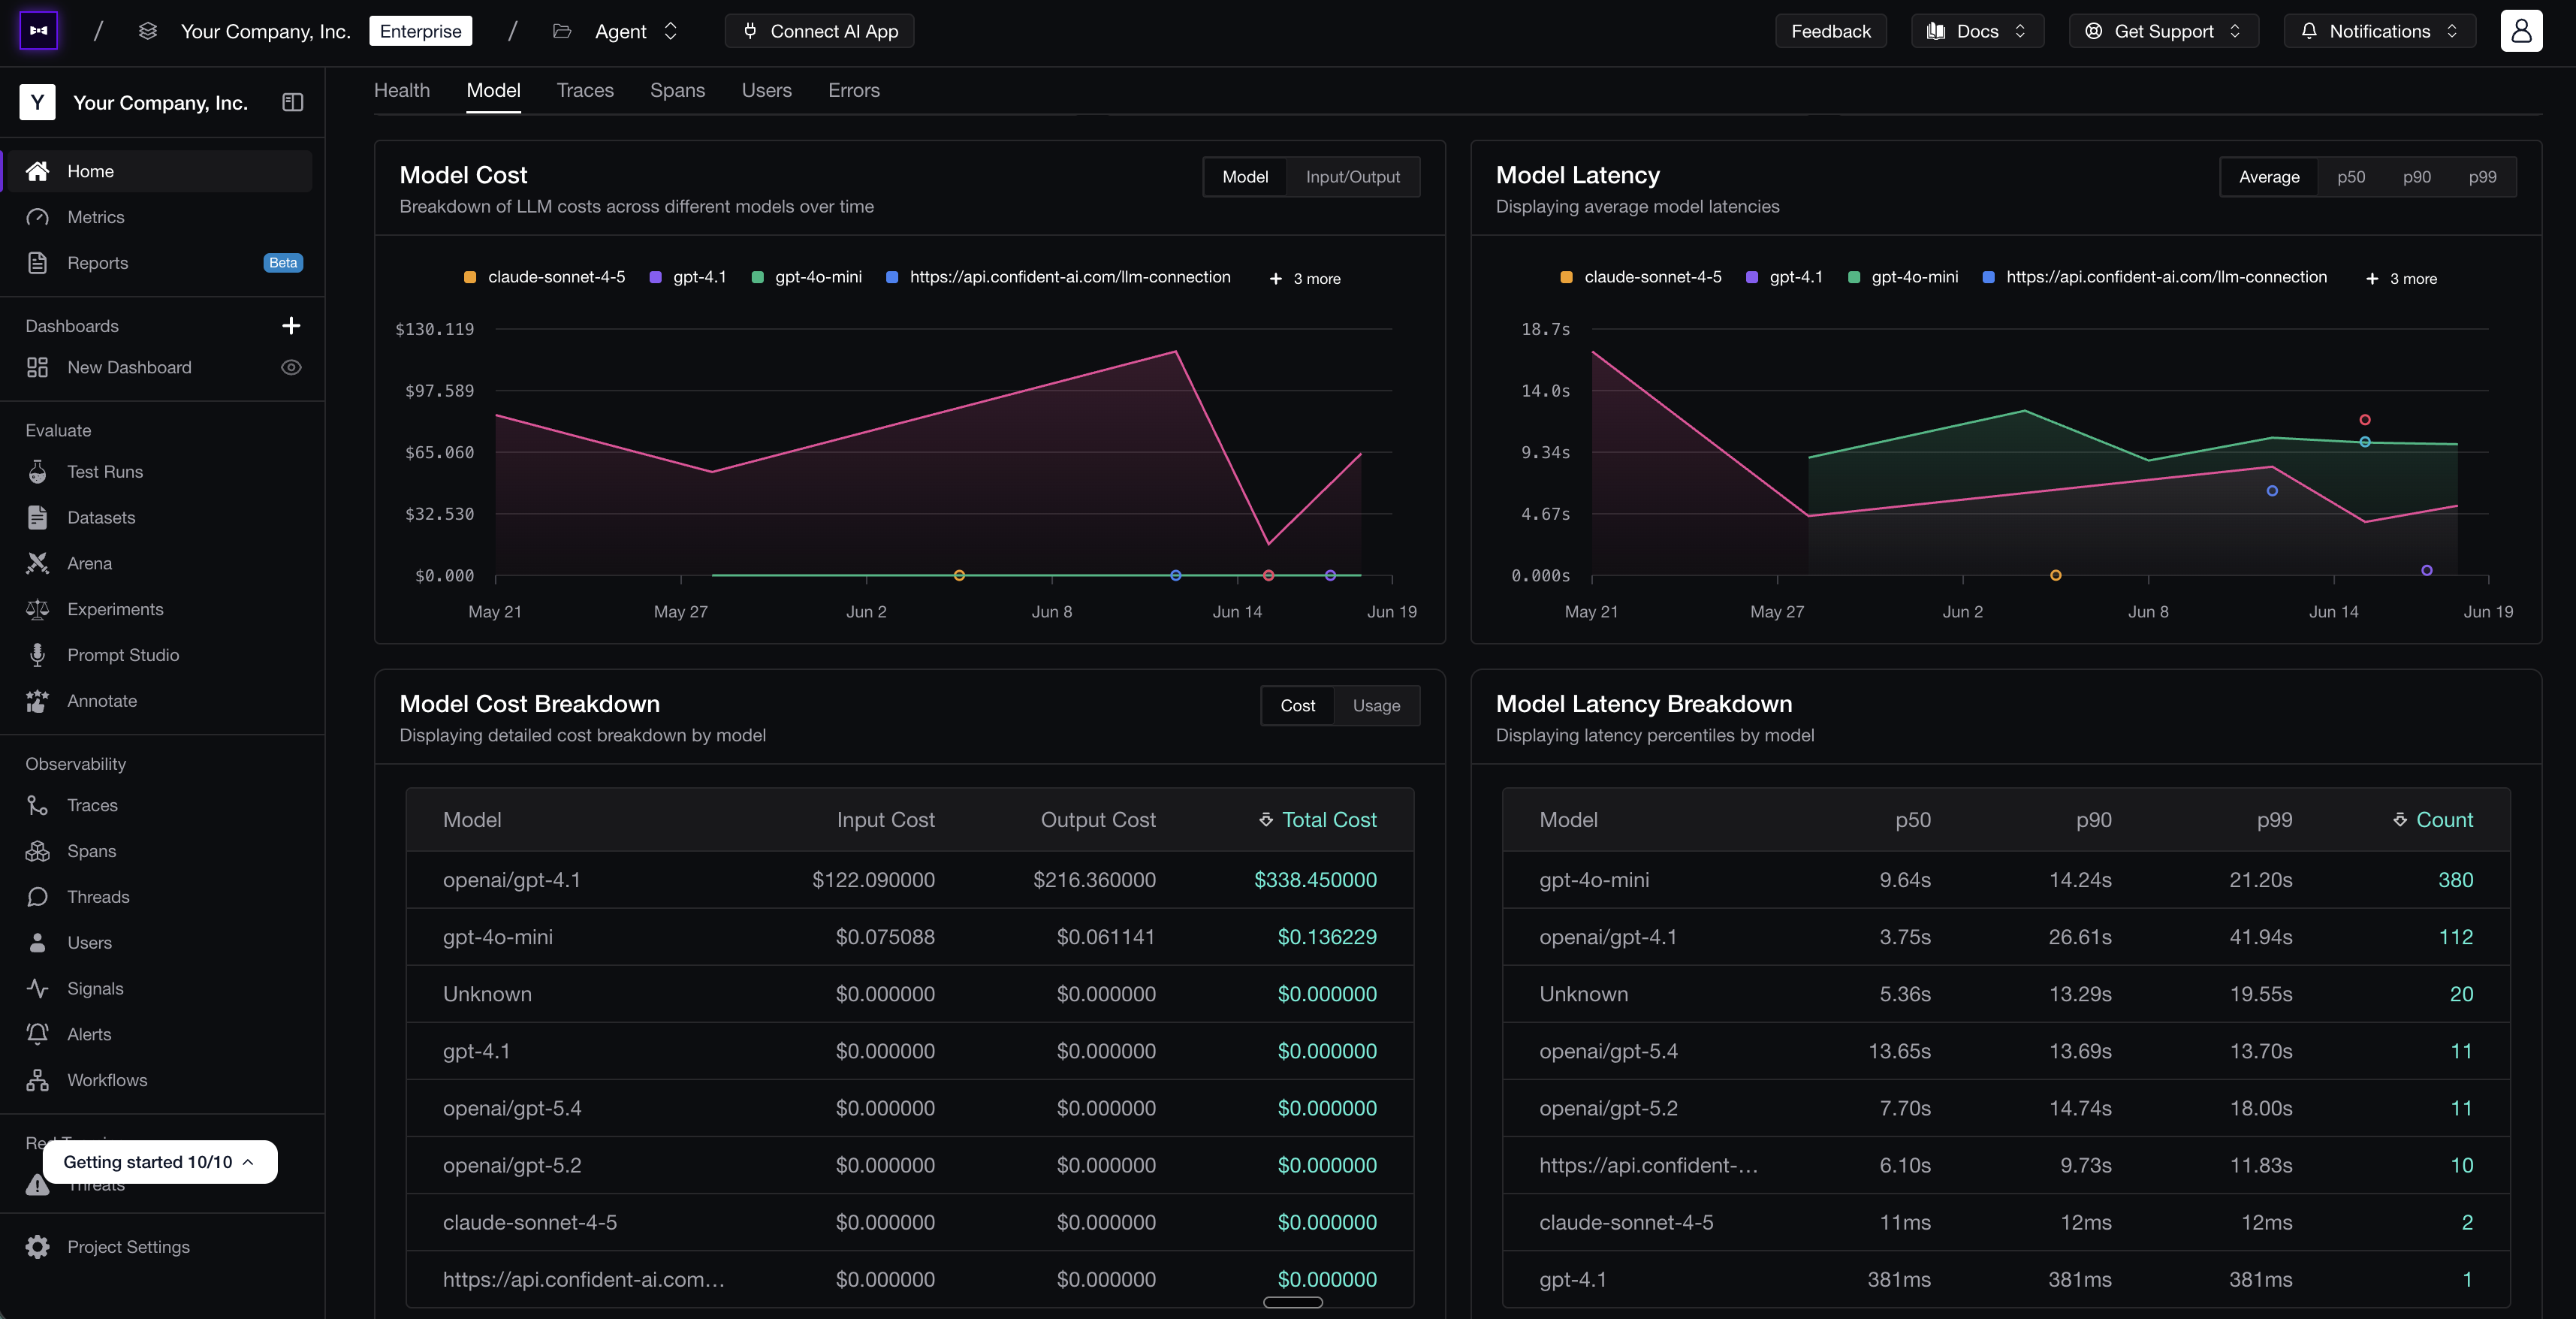The width and height of the screenshot is (2576, 1319).
Task: Toggle claude-sonnet-4-5 swatch in Model Cost legend
Action: coord(470,277)
